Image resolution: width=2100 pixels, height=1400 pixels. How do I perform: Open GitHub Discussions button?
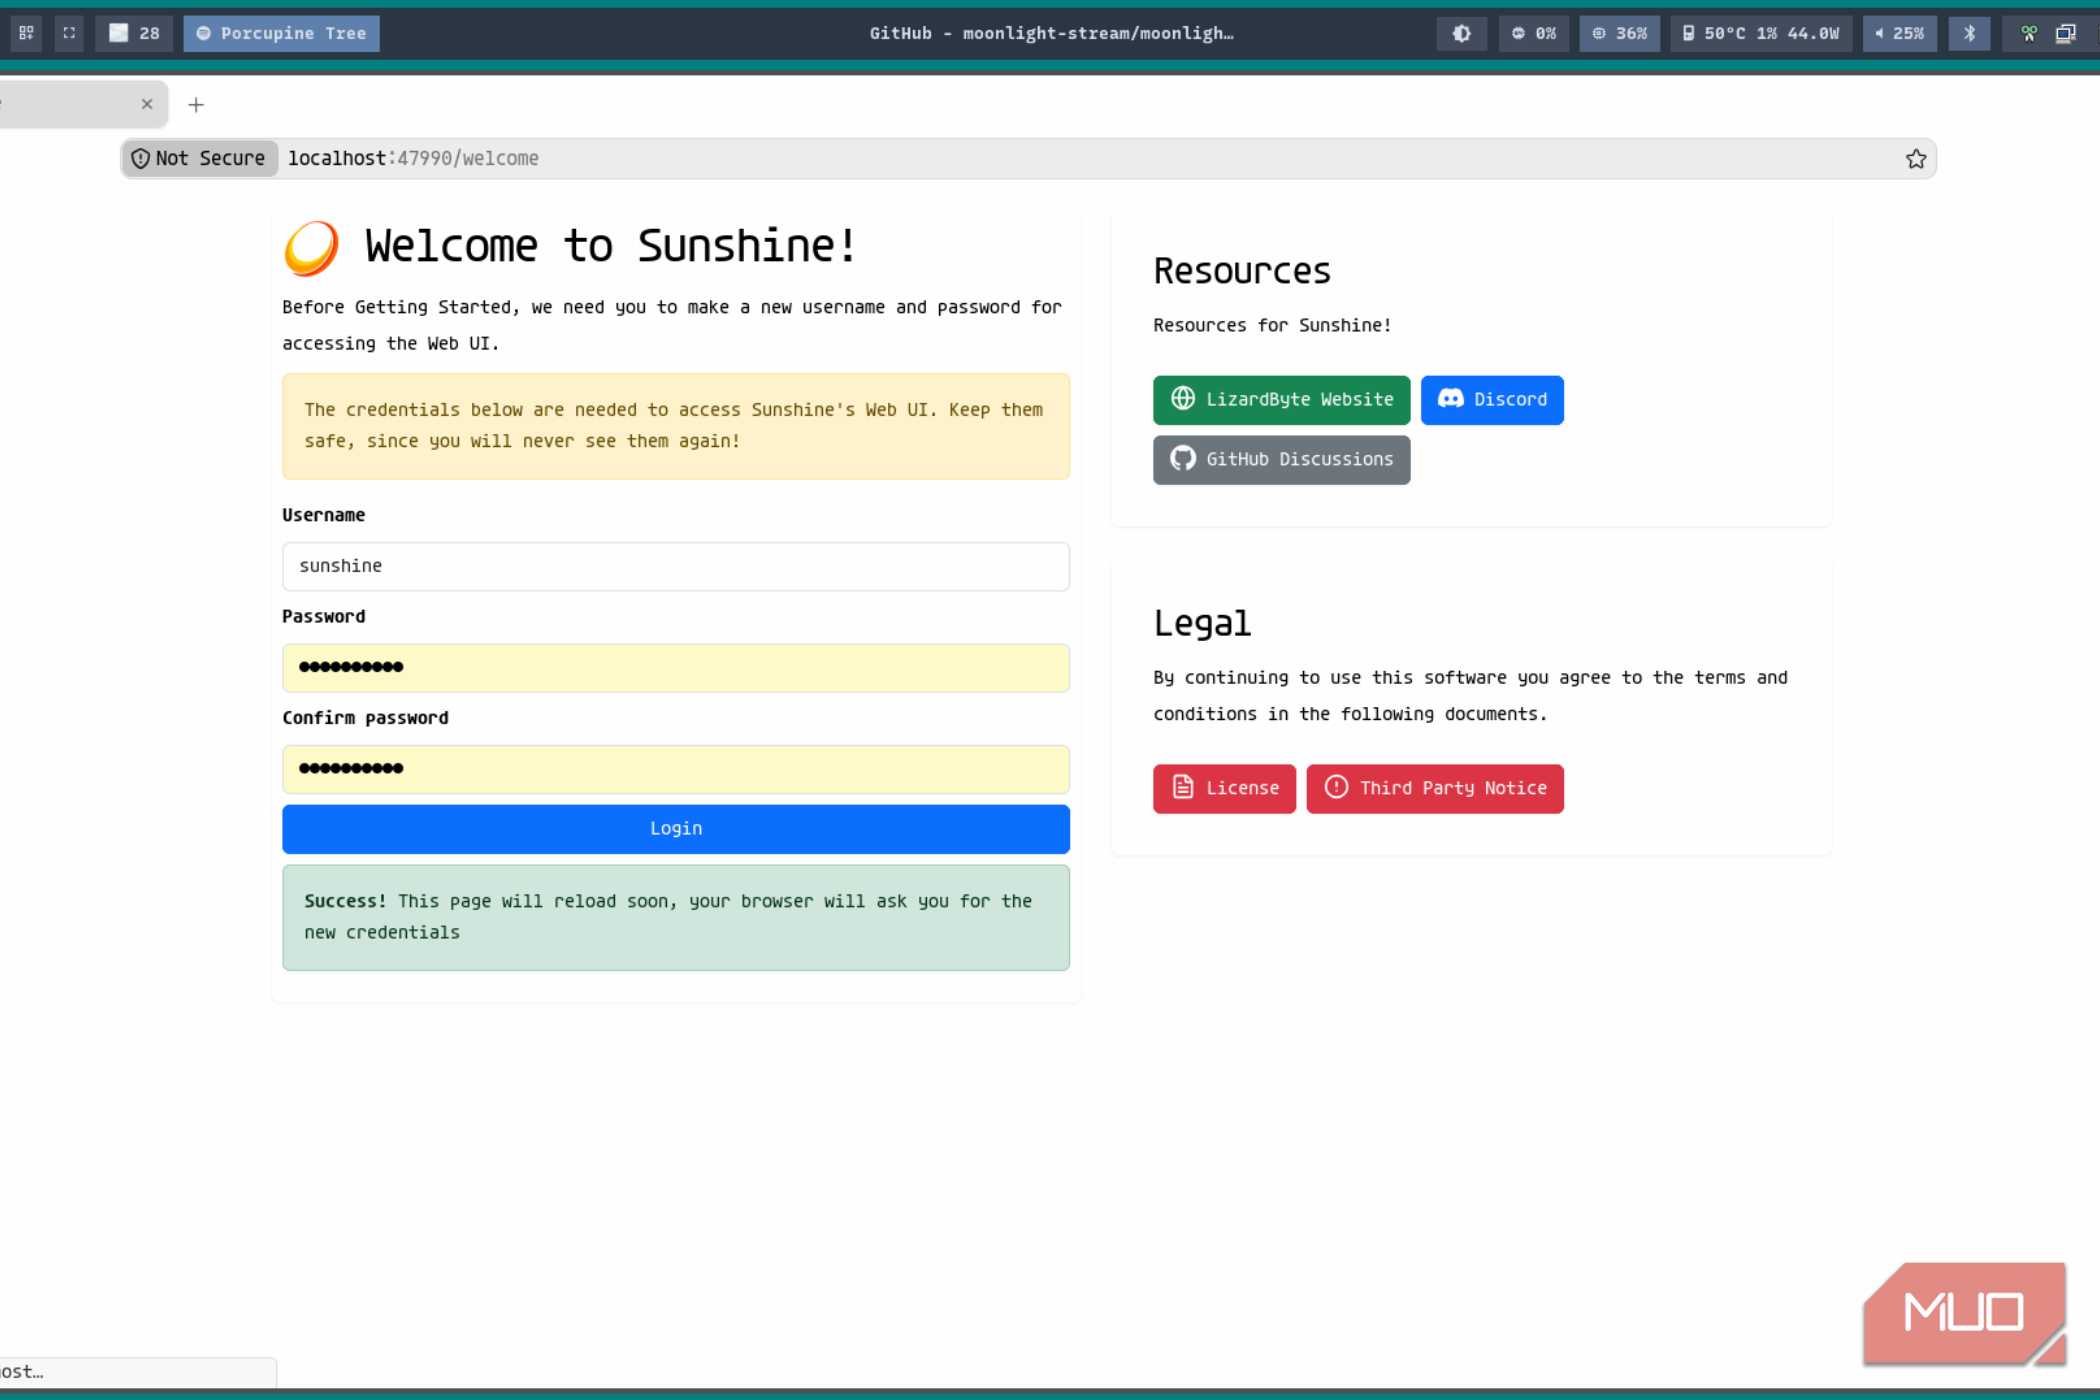[1281, 460]
